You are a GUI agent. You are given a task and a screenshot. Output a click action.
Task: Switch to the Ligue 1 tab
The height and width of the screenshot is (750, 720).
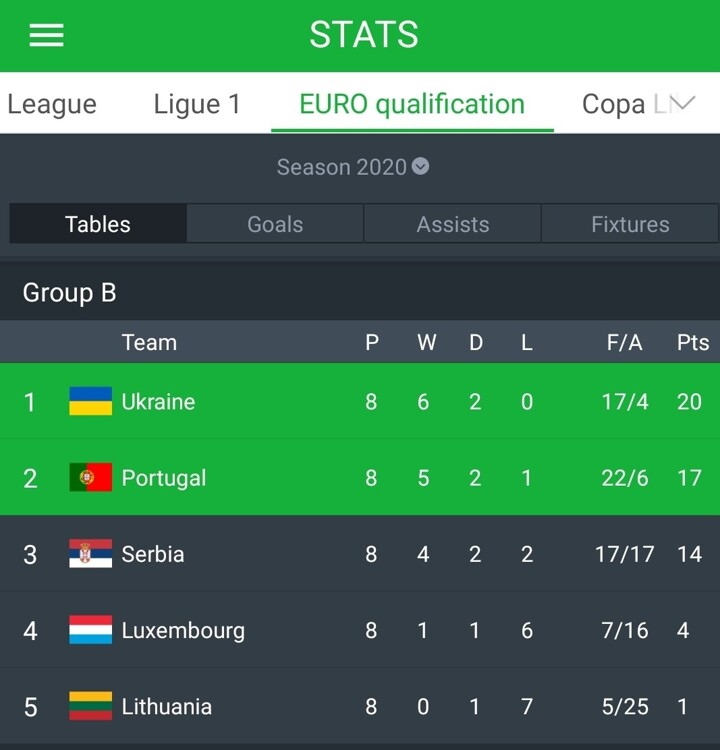(x=197, y=104)
